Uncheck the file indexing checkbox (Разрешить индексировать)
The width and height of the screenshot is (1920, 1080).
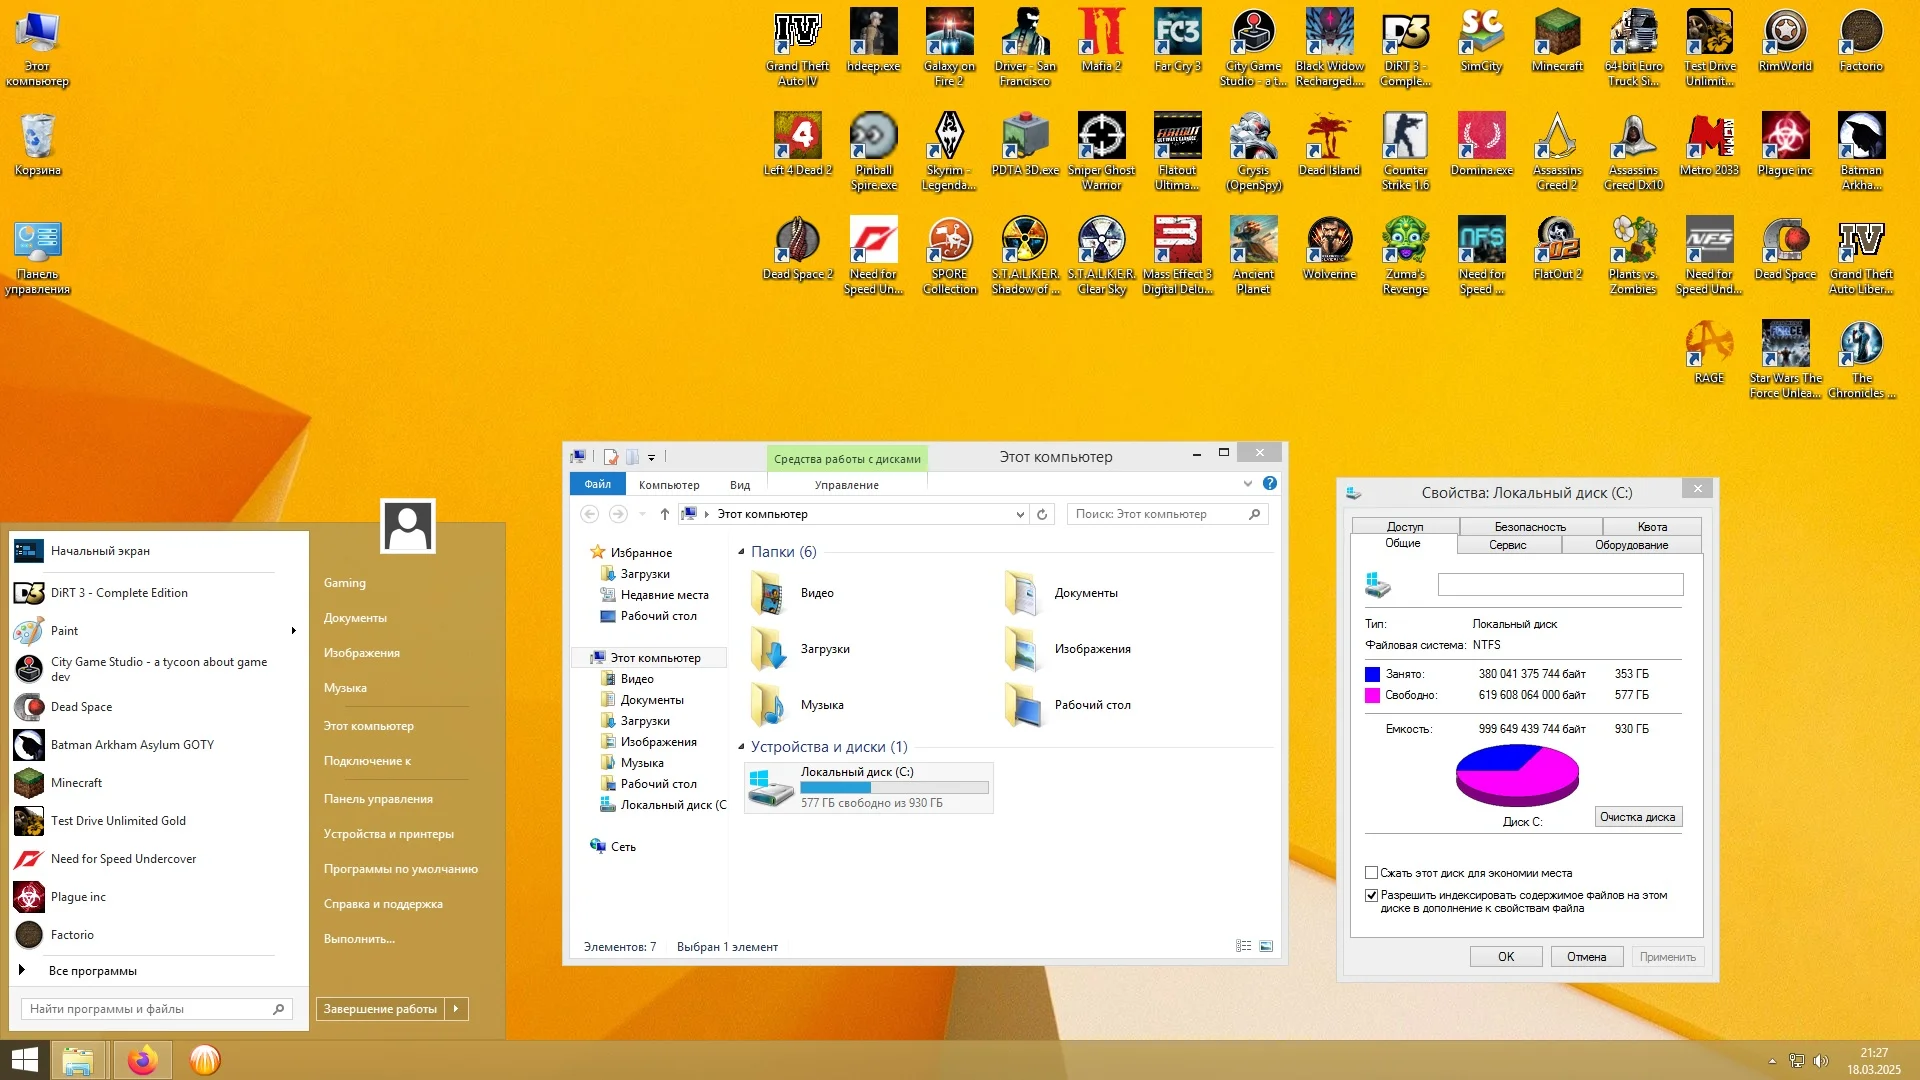click(x=1372, y=895)
